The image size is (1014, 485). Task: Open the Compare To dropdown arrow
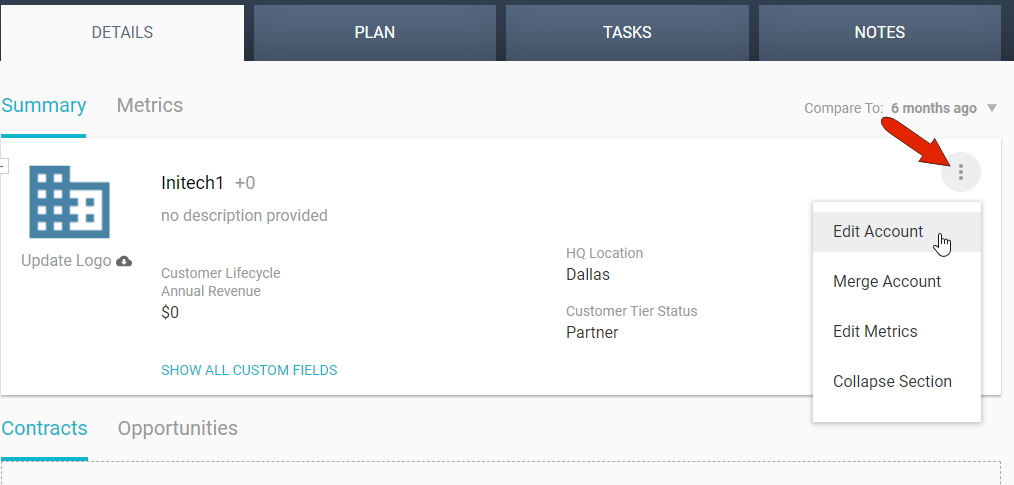coord(992,108)
